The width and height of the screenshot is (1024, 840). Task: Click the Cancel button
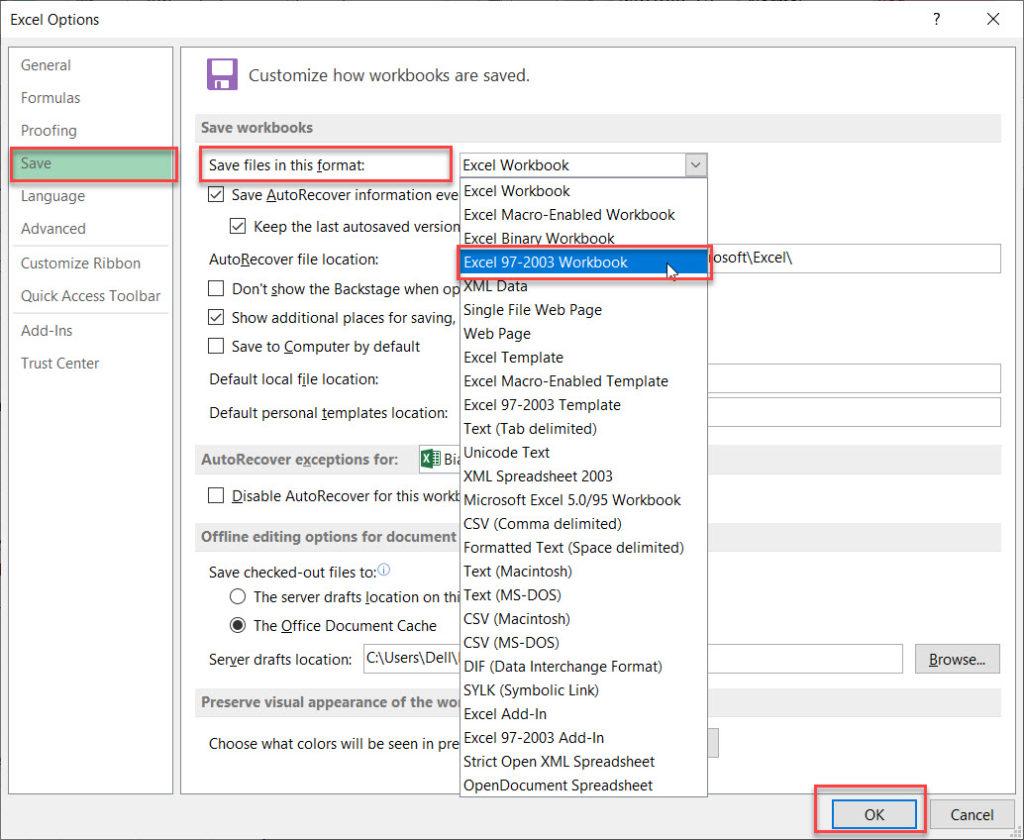click(x=972, y=815)
